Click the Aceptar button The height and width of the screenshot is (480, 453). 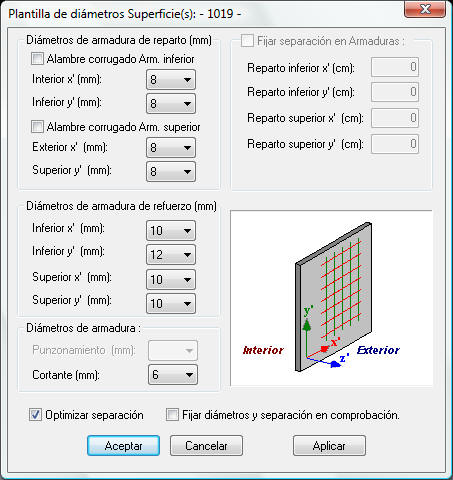tap(123, 445)
